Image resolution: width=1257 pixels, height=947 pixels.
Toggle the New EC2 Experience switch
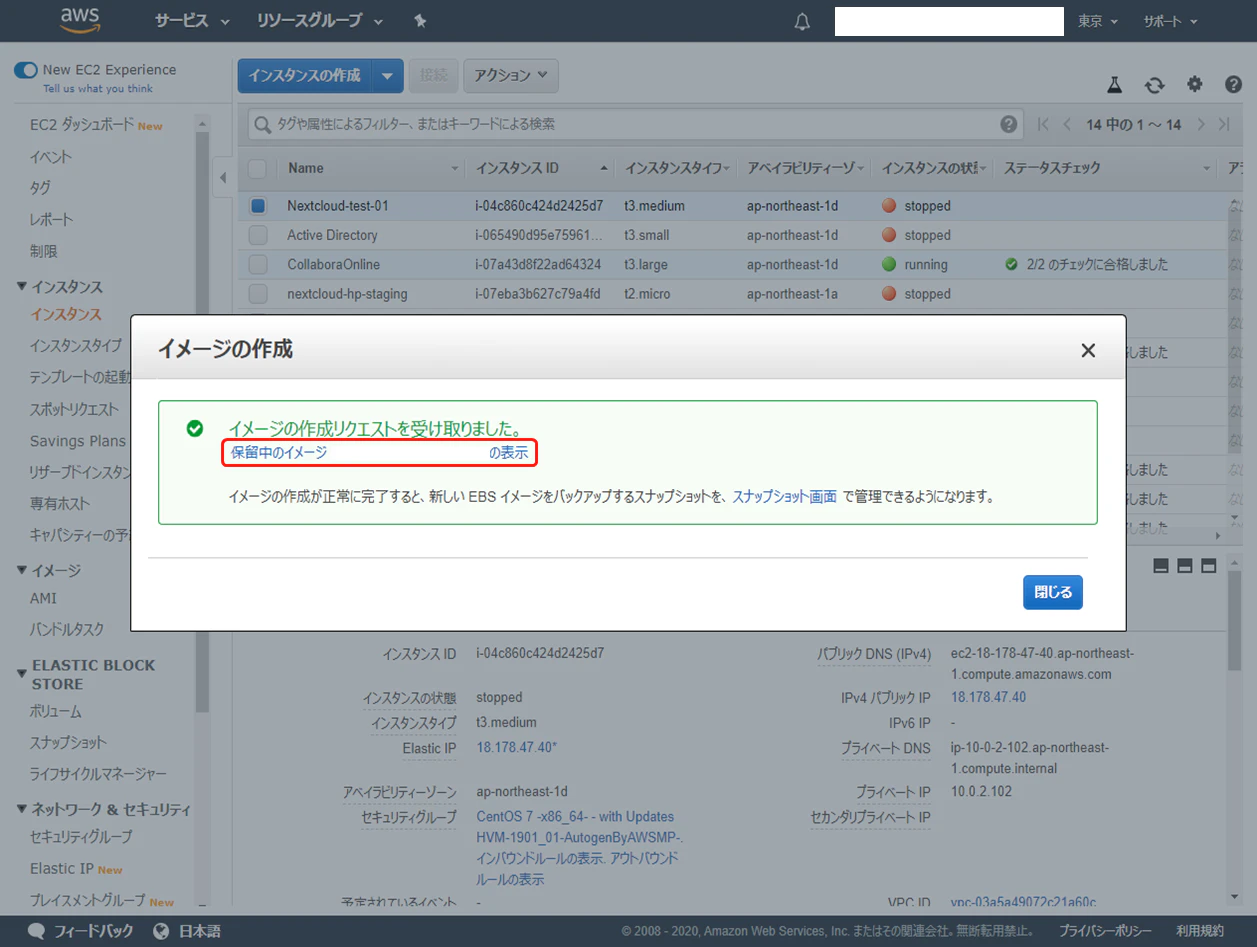pos(25,70)
